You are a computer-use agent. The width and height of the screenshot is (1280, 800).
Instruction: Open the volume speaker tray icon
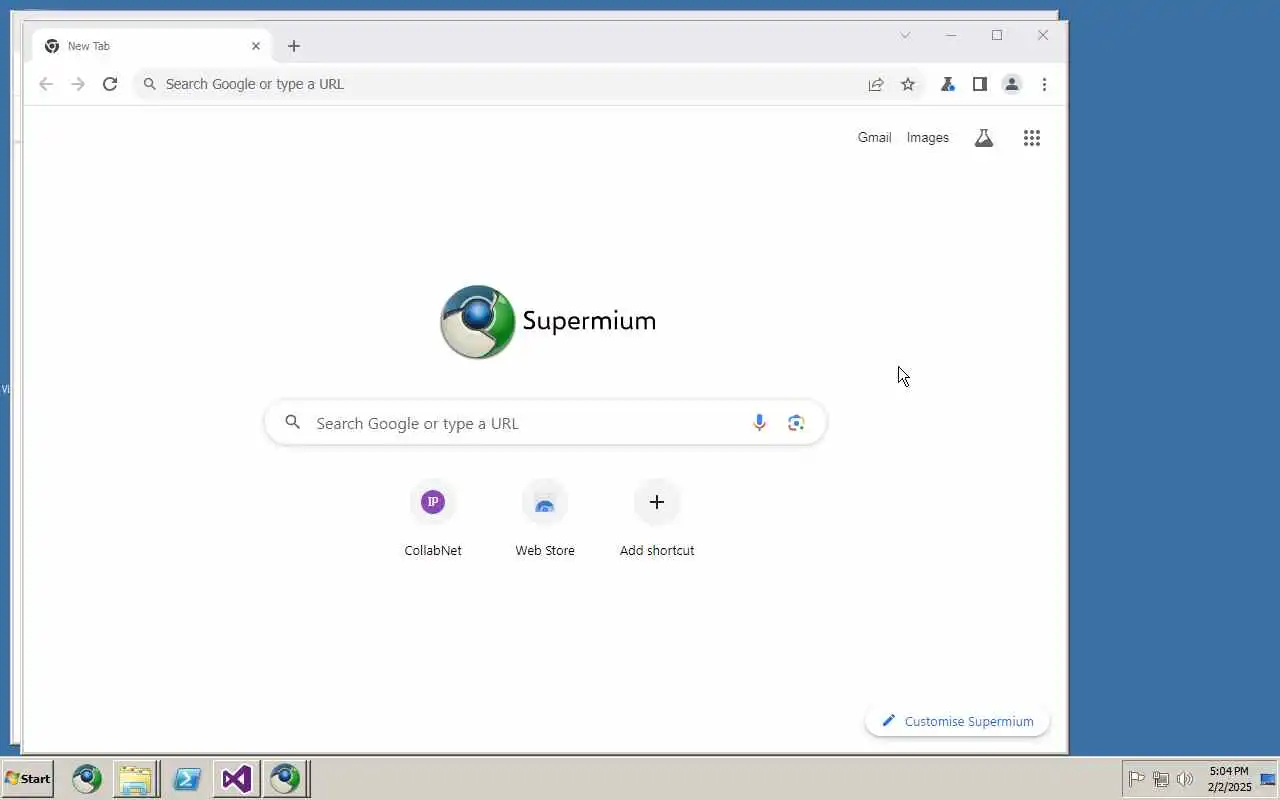1186,779
